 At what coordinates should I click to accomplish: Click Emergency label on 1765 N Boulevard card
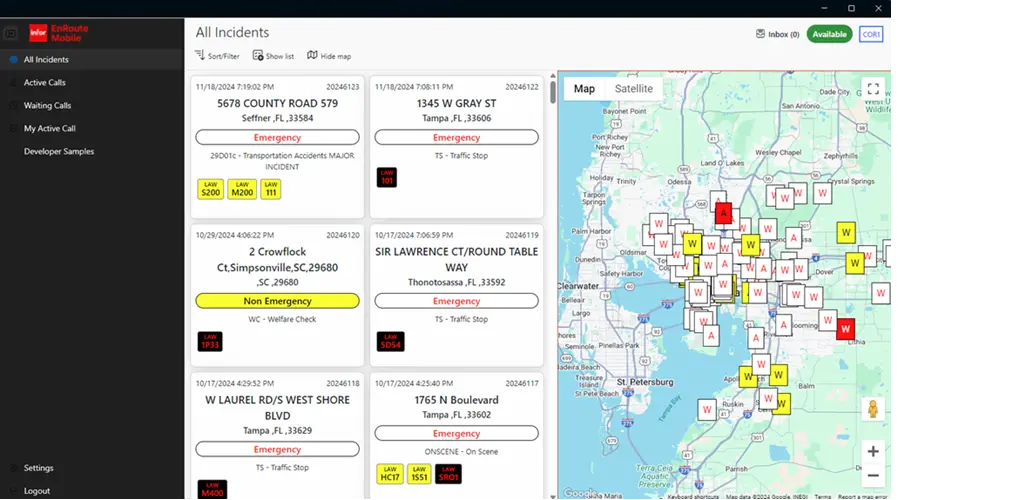pos(456,433)
